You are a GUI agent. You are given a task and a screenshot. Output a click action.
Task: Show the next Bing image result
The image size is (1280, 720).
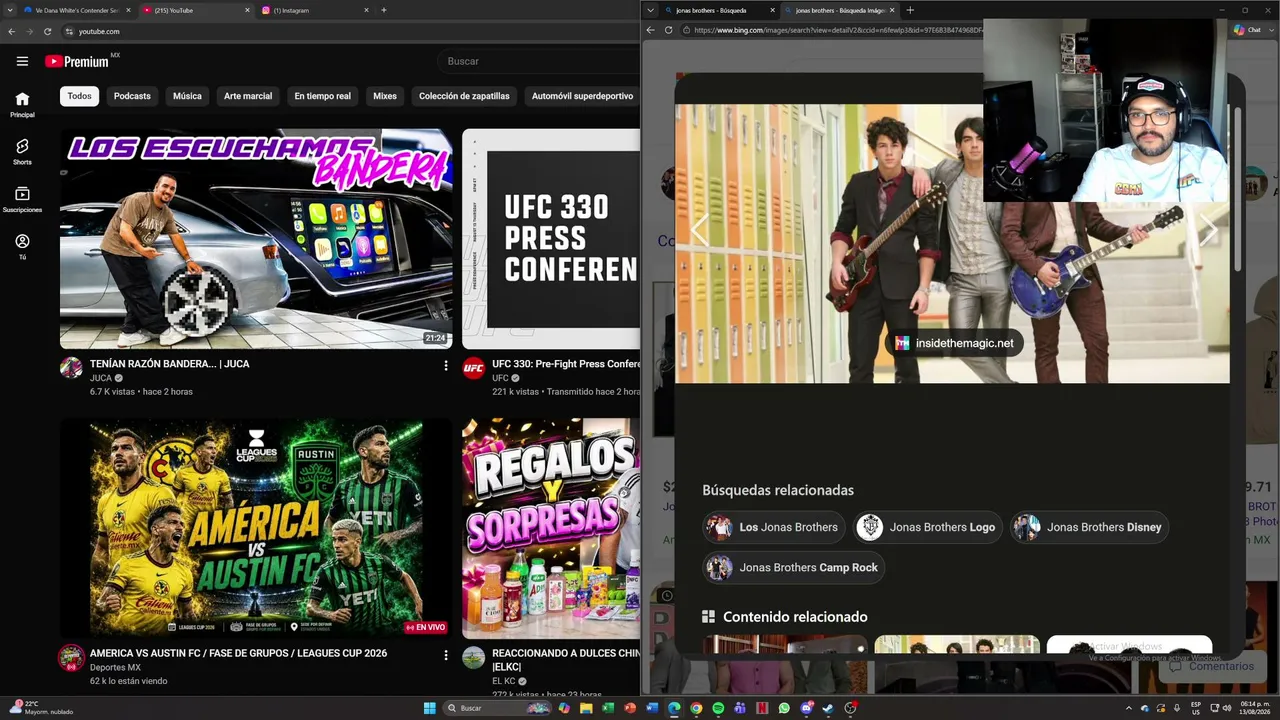click(1209, 231)
